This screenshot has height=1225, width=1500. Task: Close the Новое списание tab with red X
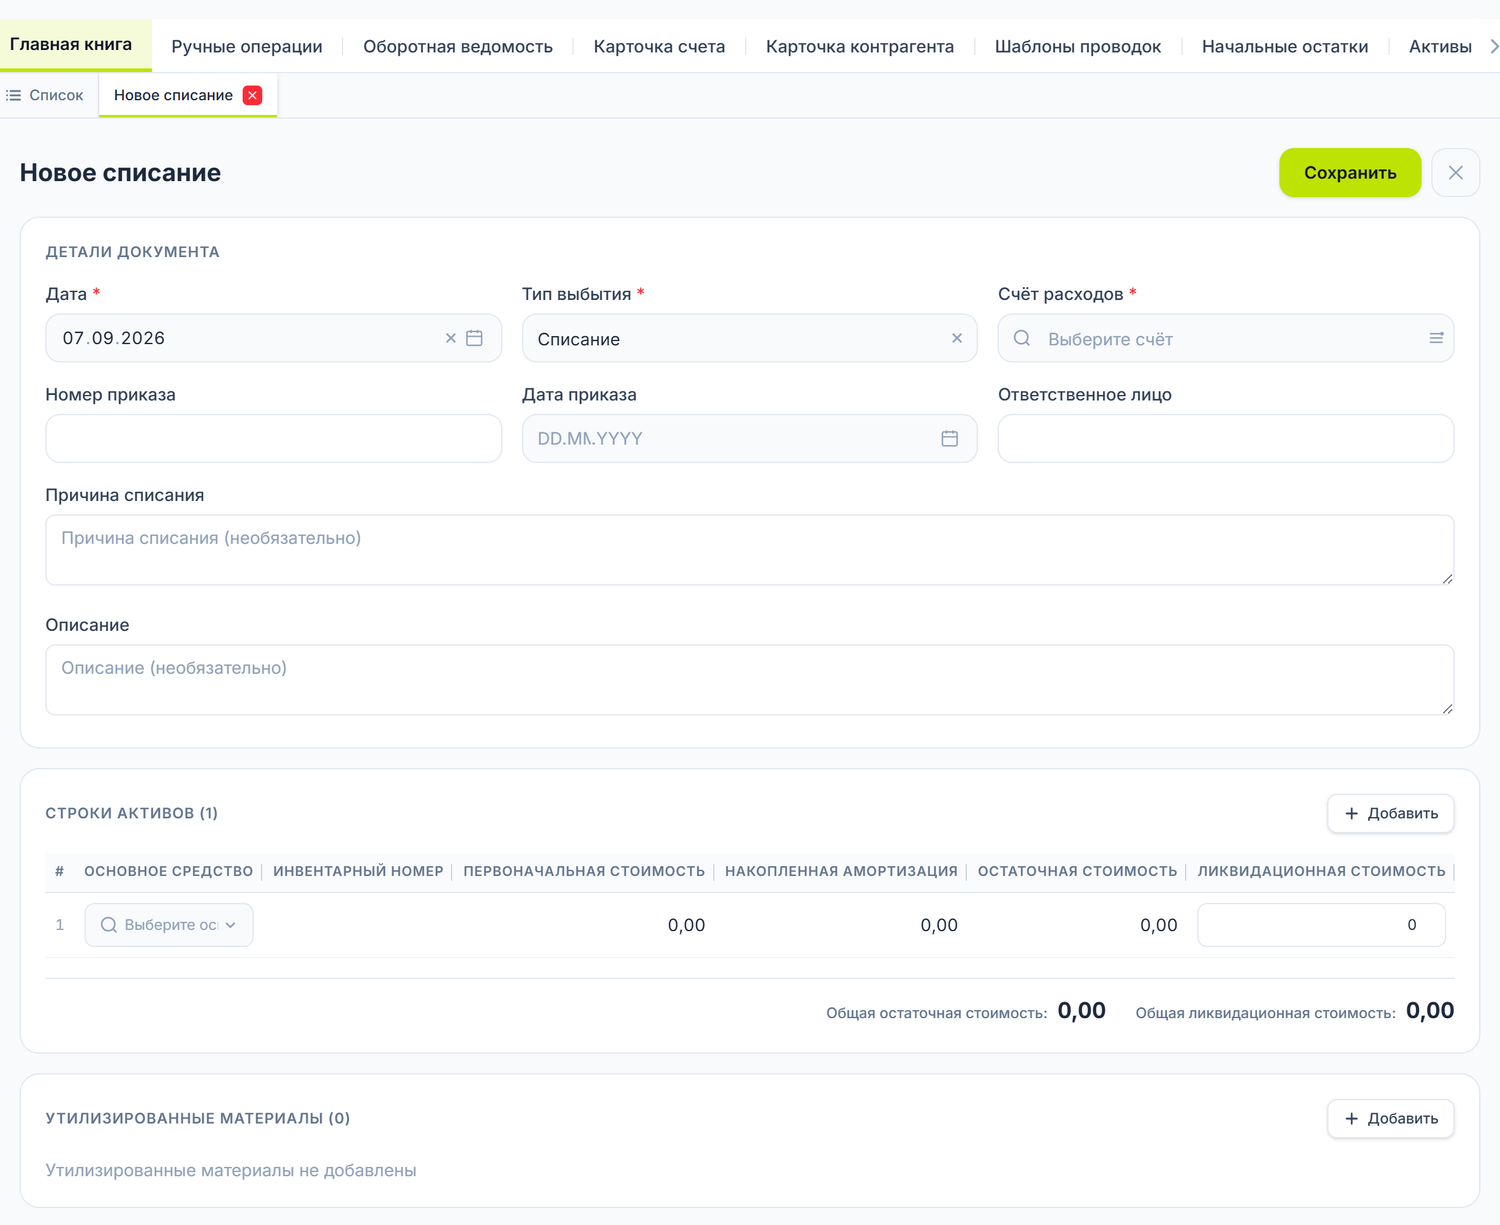point(253,95)
